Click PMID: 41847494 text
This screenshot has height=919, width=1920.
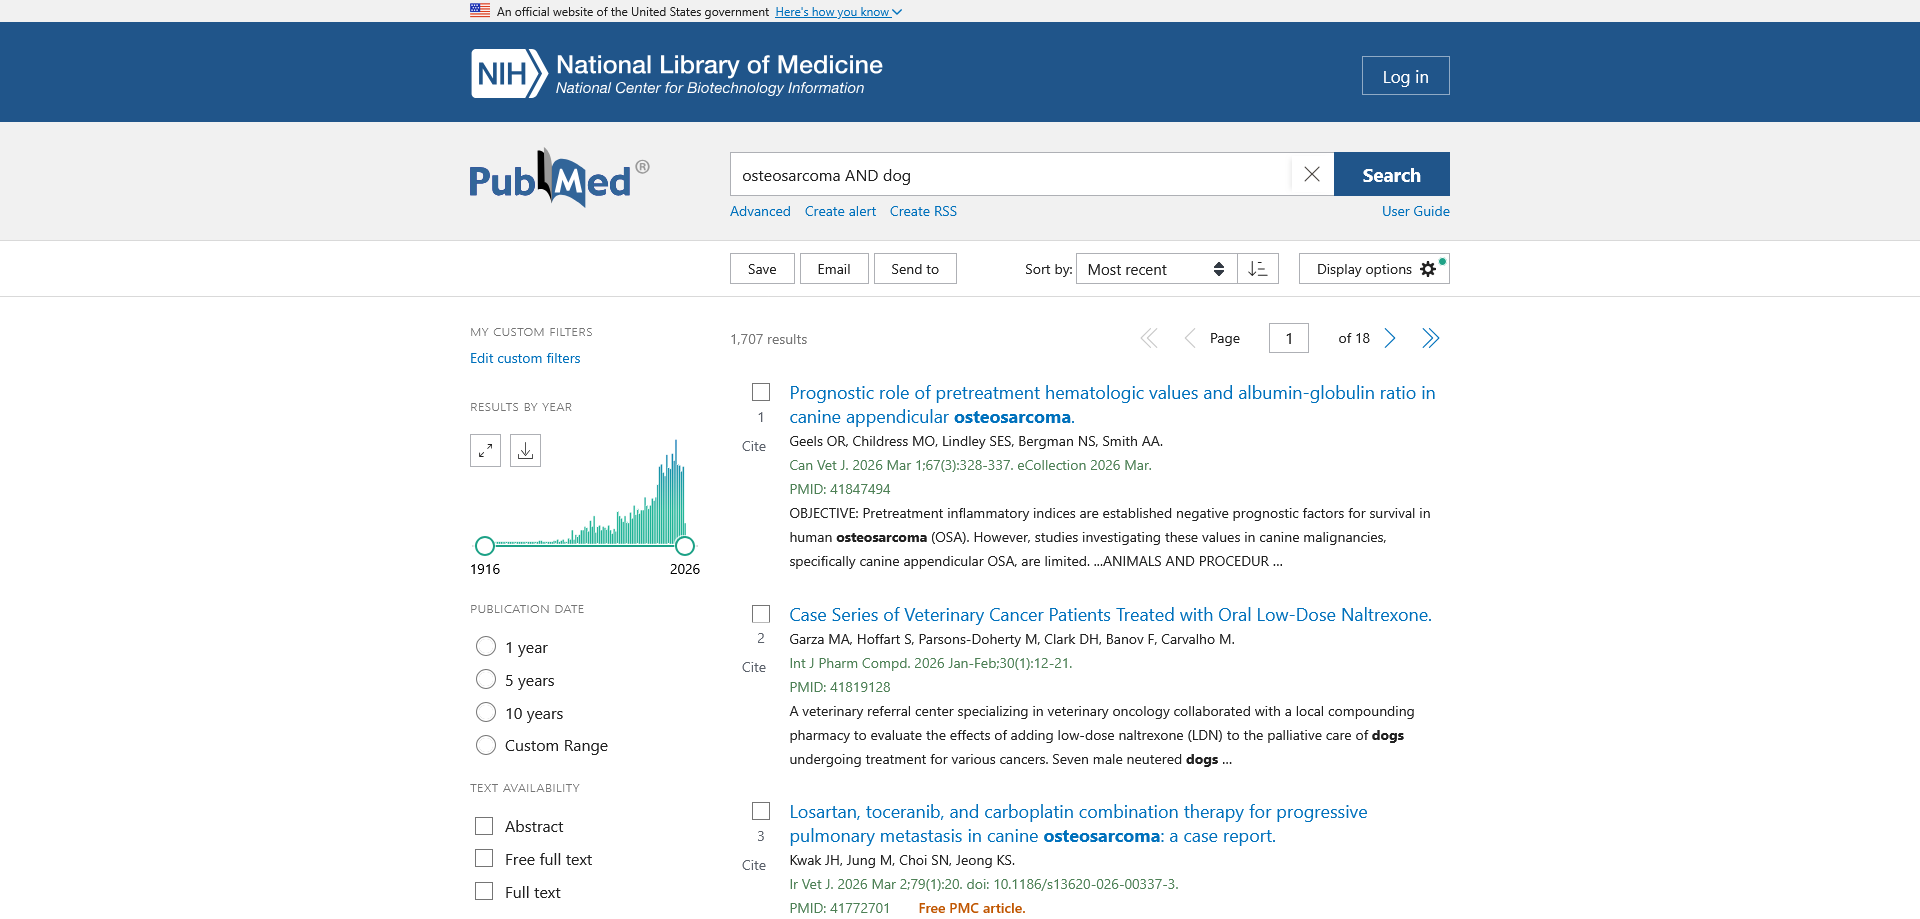point(839,489)
